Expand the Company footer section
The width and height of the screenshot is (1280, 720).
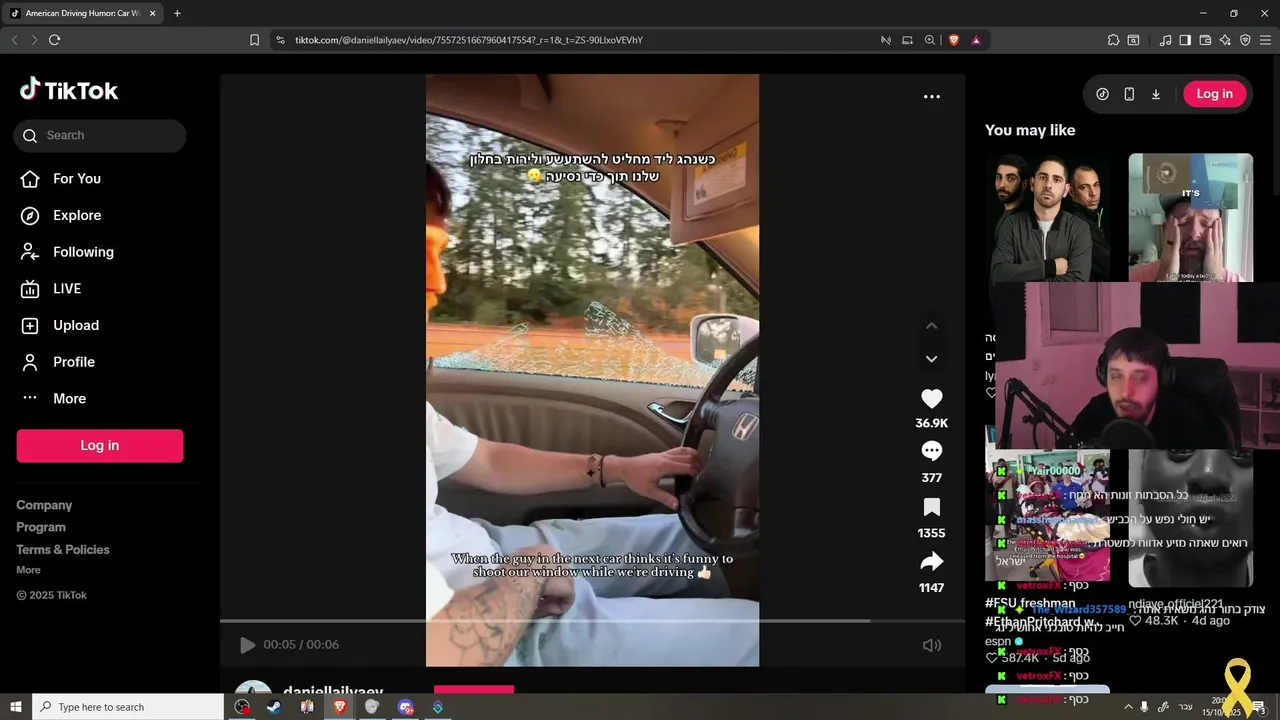click(44, 505)
